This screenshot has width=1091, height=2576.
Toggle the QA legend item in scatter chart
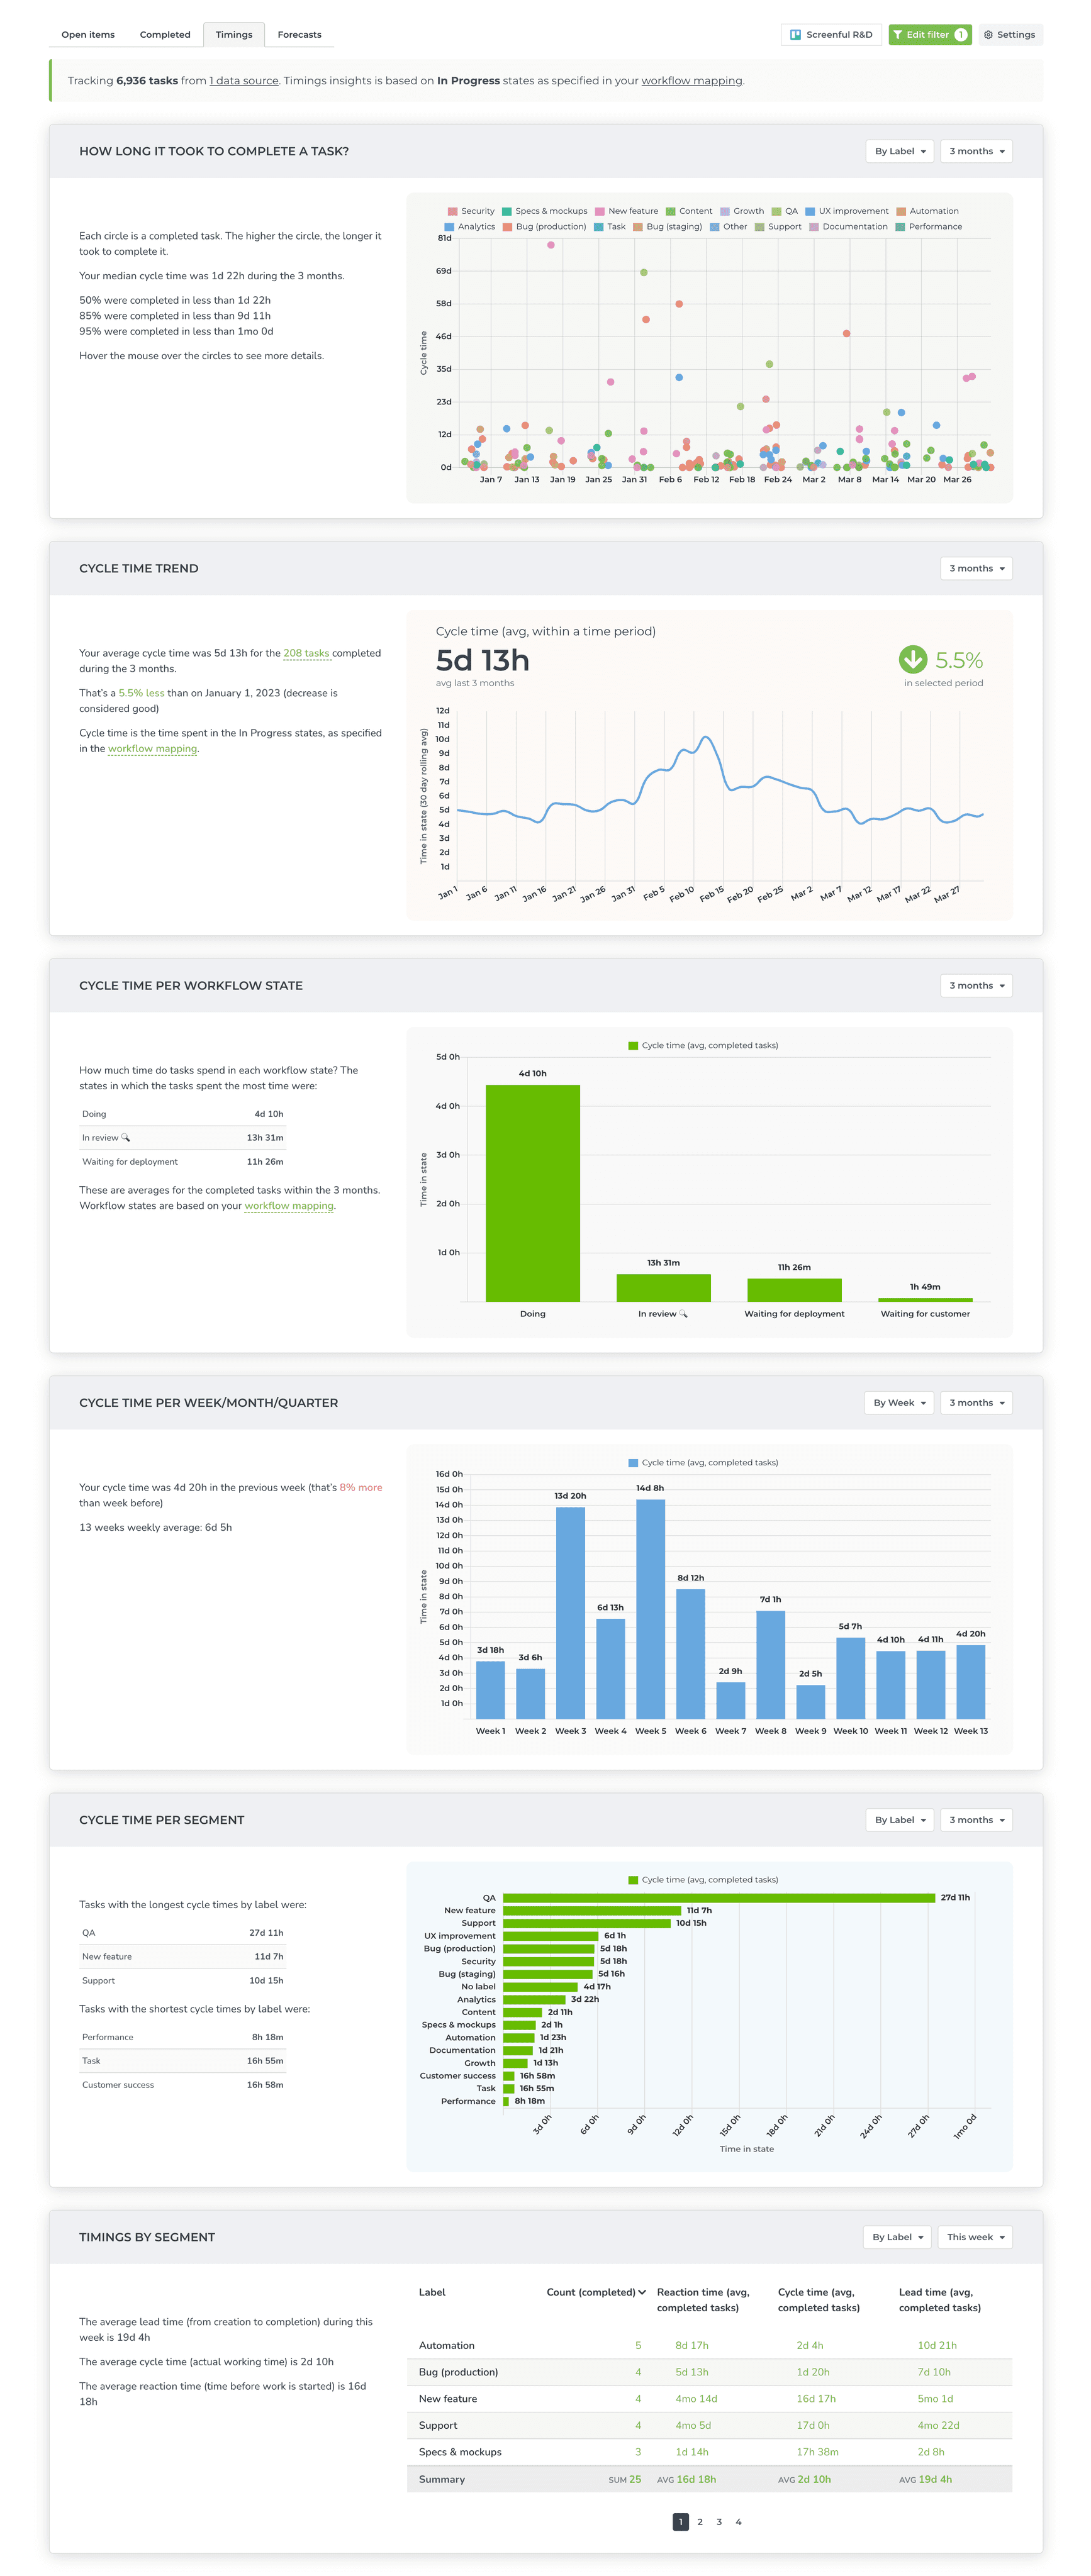[x=785, y=211]
